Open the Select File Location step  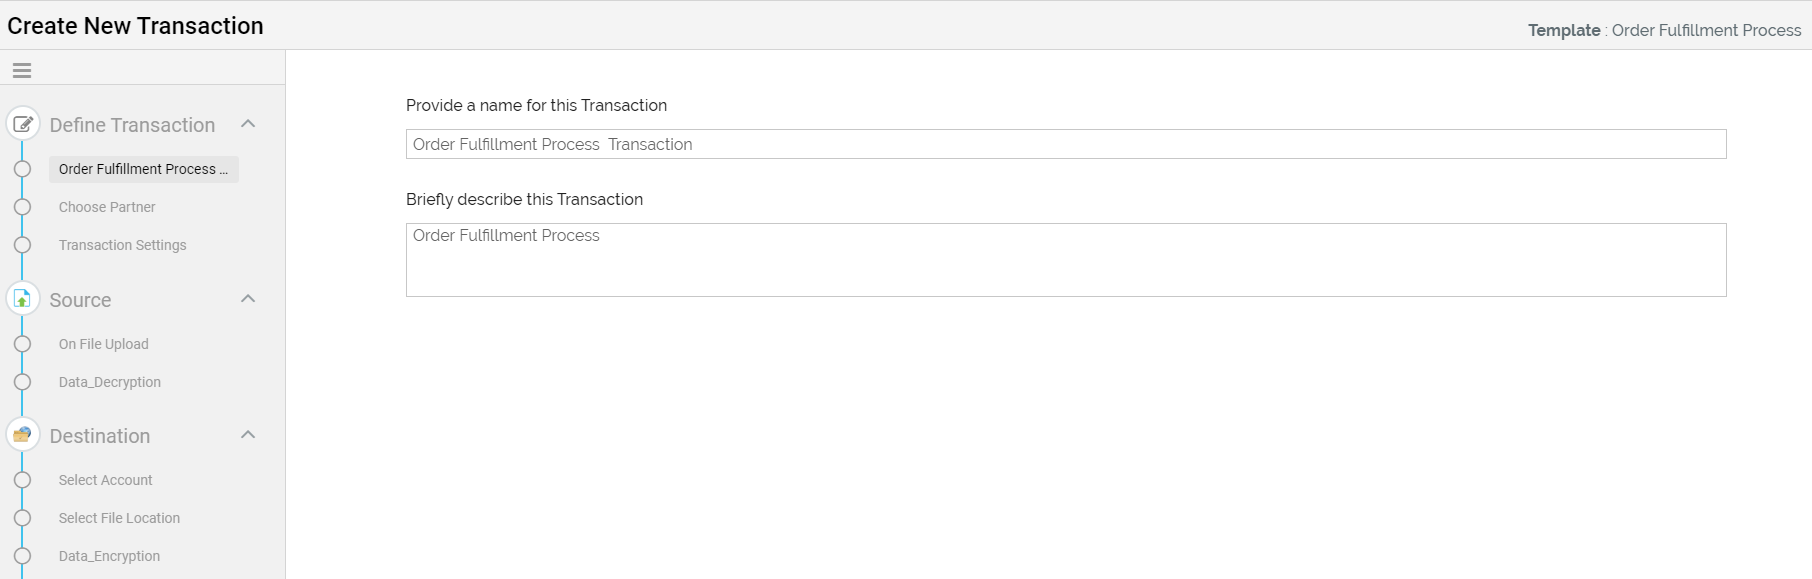coord(119,518)
